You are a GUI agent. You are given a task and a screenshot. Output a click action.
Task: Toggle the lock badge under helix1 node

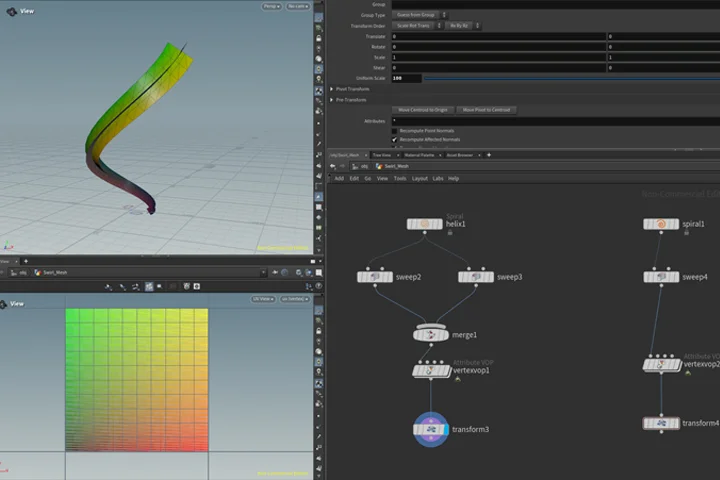click(450, 233)
